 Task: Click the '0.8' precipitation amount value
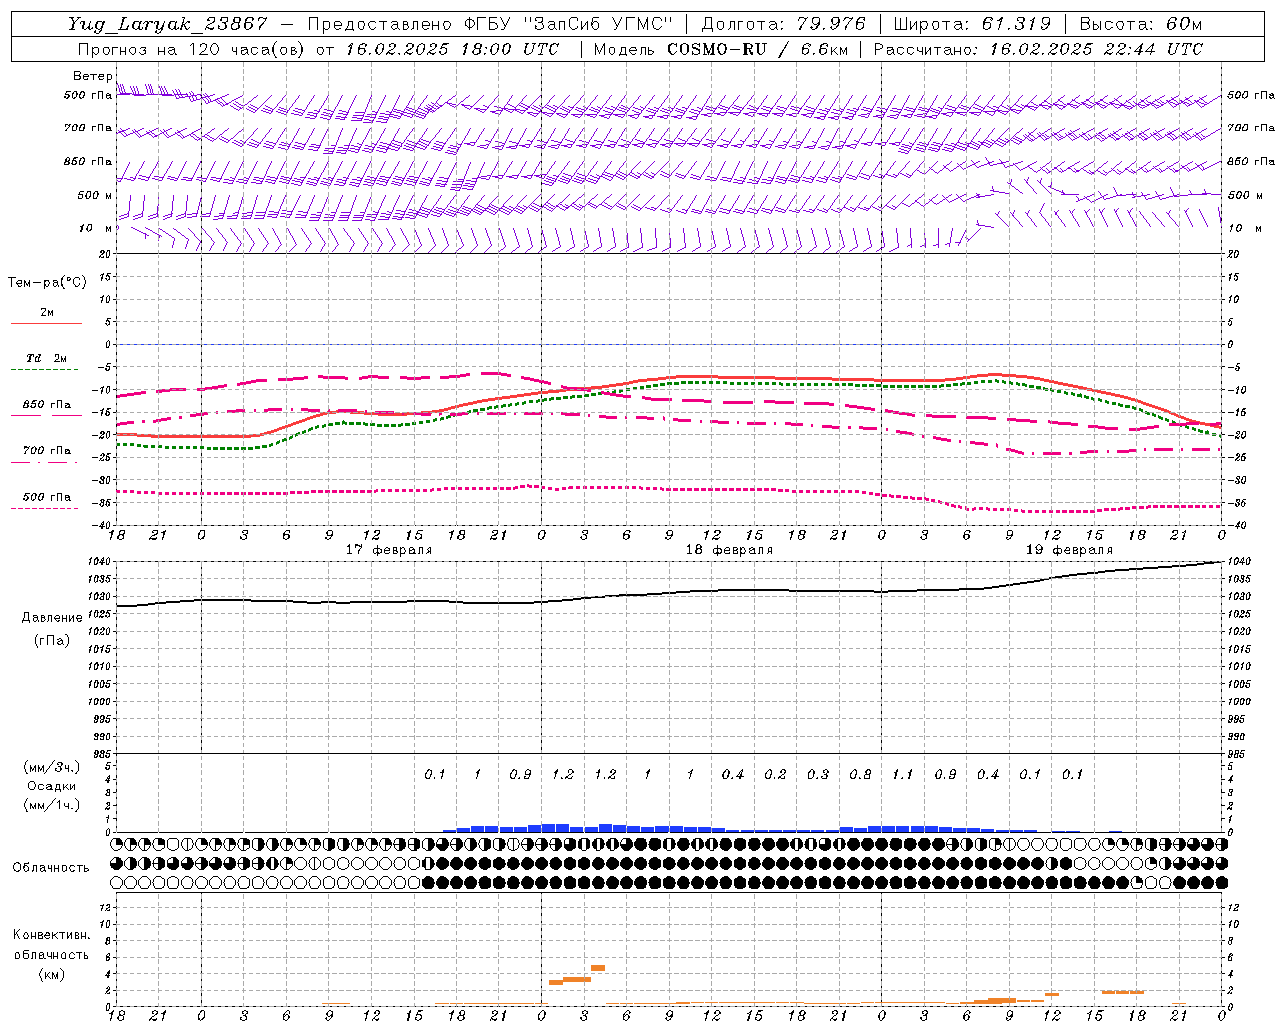pos(860,775)
